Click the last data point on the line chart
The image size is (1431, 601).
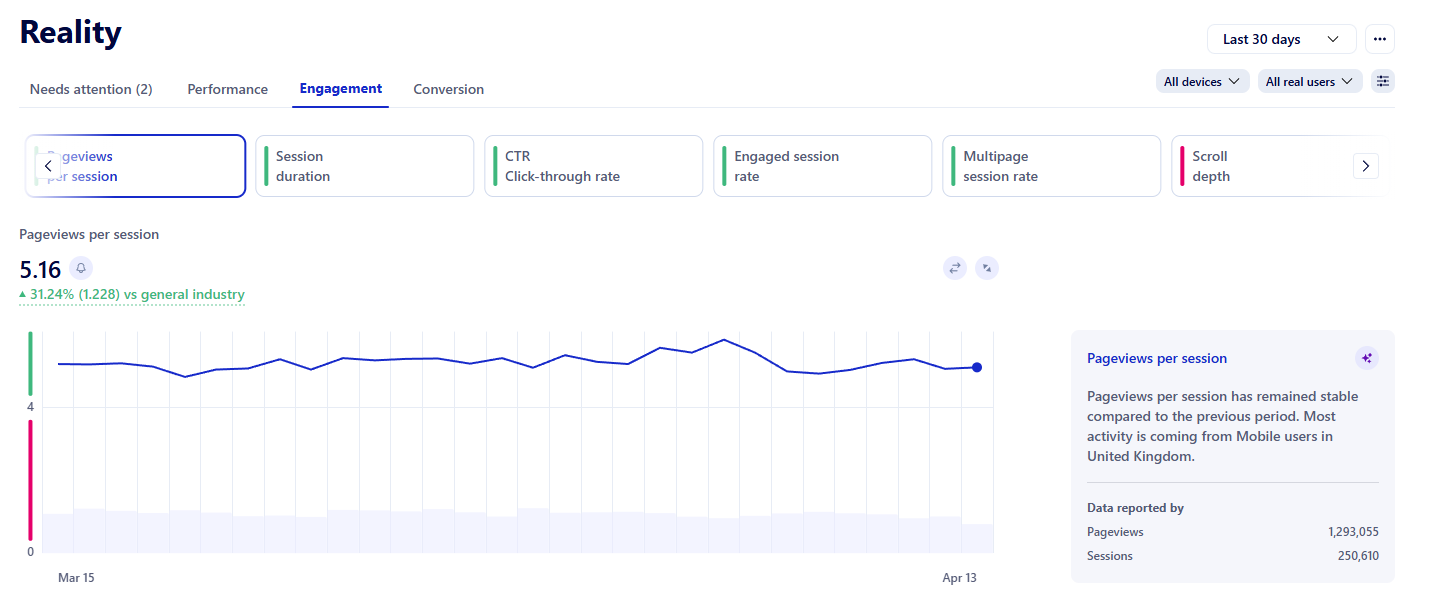coord(976,367)
